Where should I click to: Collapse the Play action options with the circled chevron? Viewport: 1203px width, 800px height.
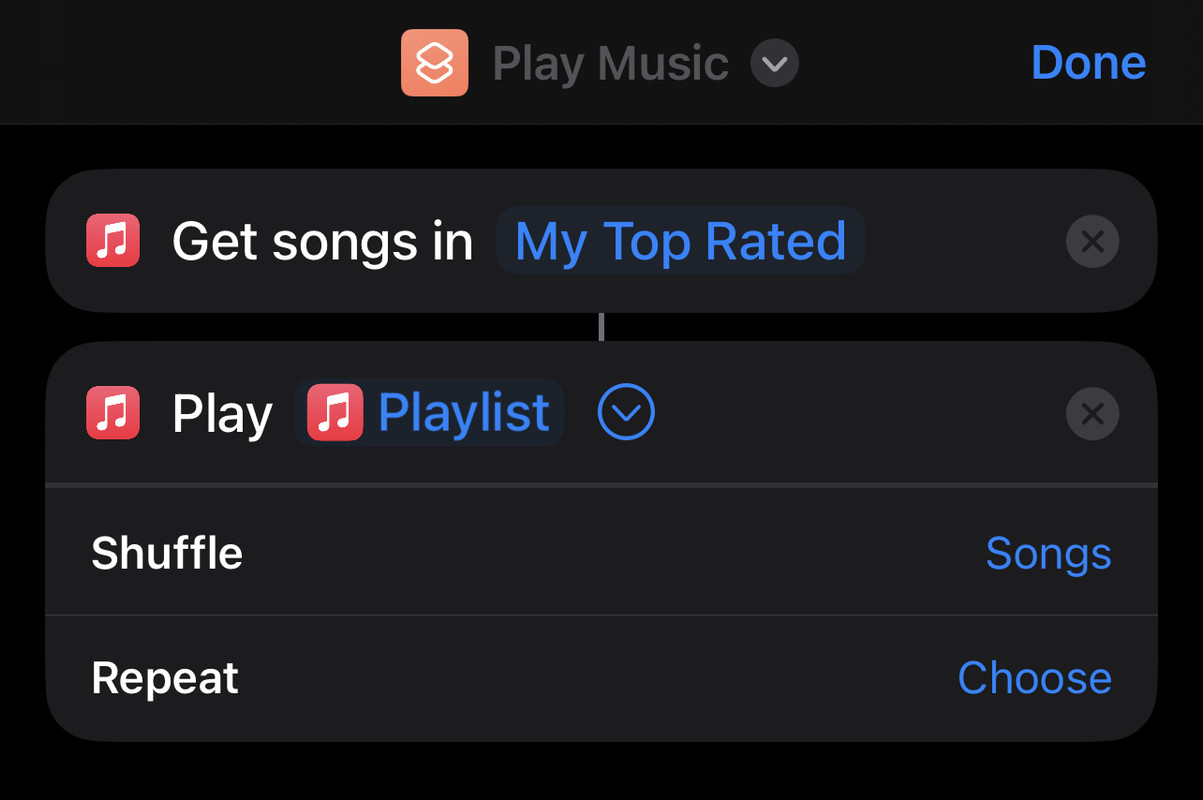click(626, 412)
